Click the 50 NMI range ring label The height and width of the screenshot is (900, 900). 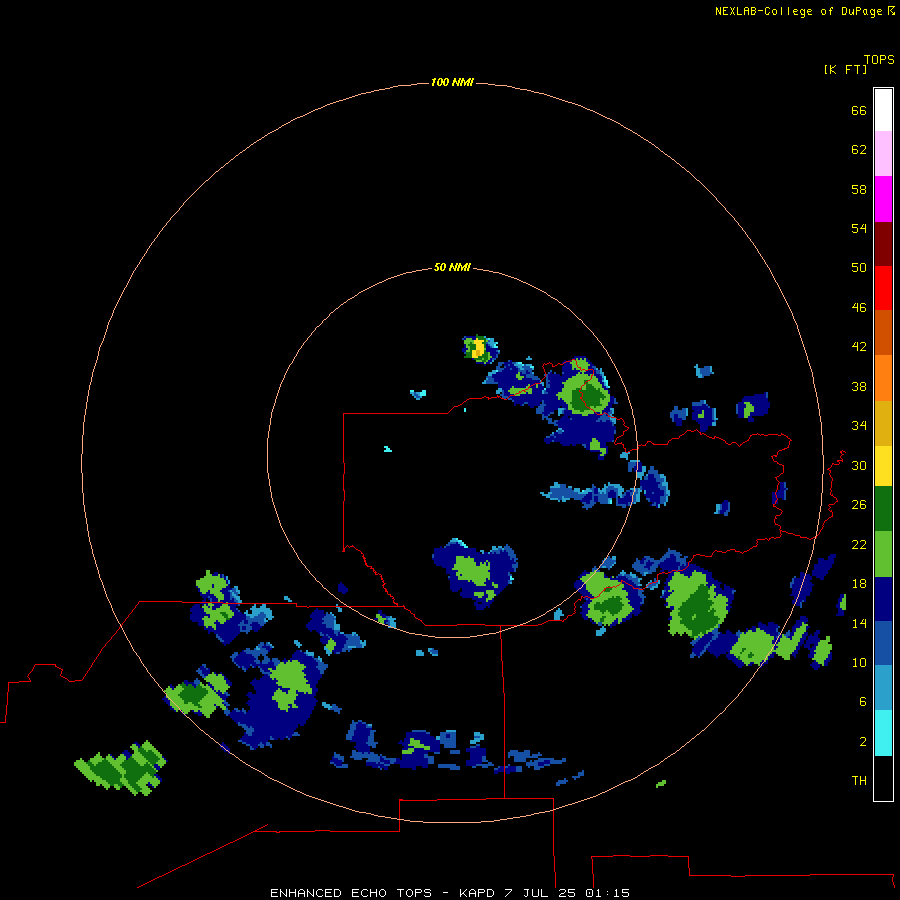click(452, 267)
